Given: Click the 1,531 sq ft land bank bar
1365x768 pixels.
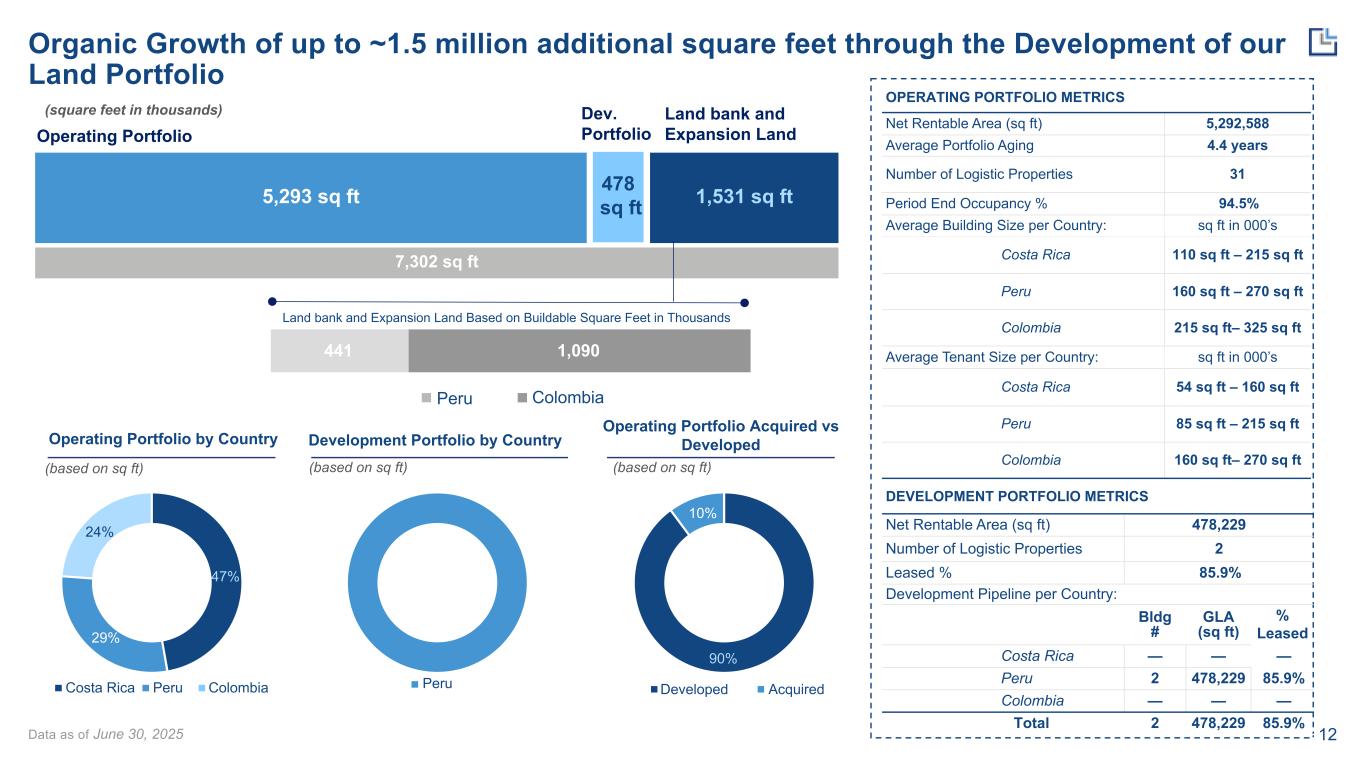Looking at the screenshot, I should pyautogui.click(x=743, y=198).
